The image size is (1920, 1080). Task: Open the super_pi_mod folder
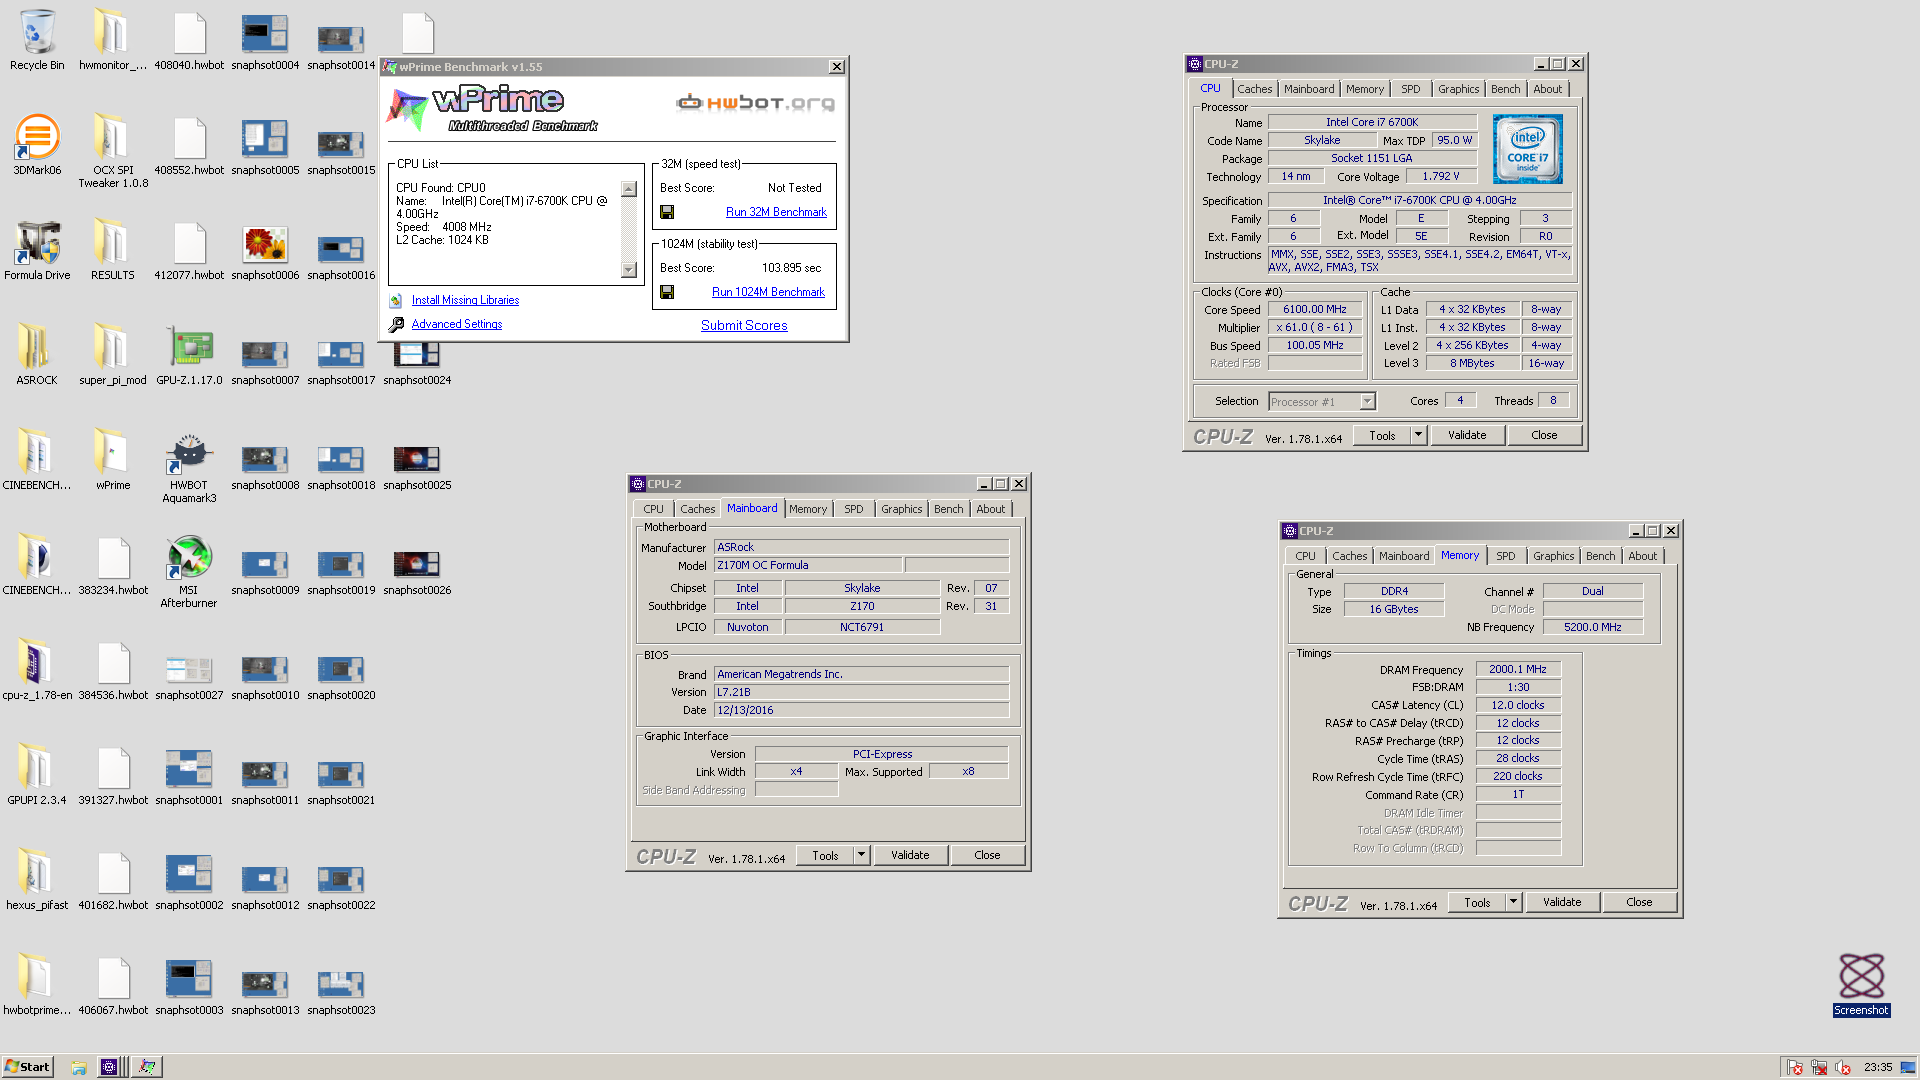click(x=113, y=355)
